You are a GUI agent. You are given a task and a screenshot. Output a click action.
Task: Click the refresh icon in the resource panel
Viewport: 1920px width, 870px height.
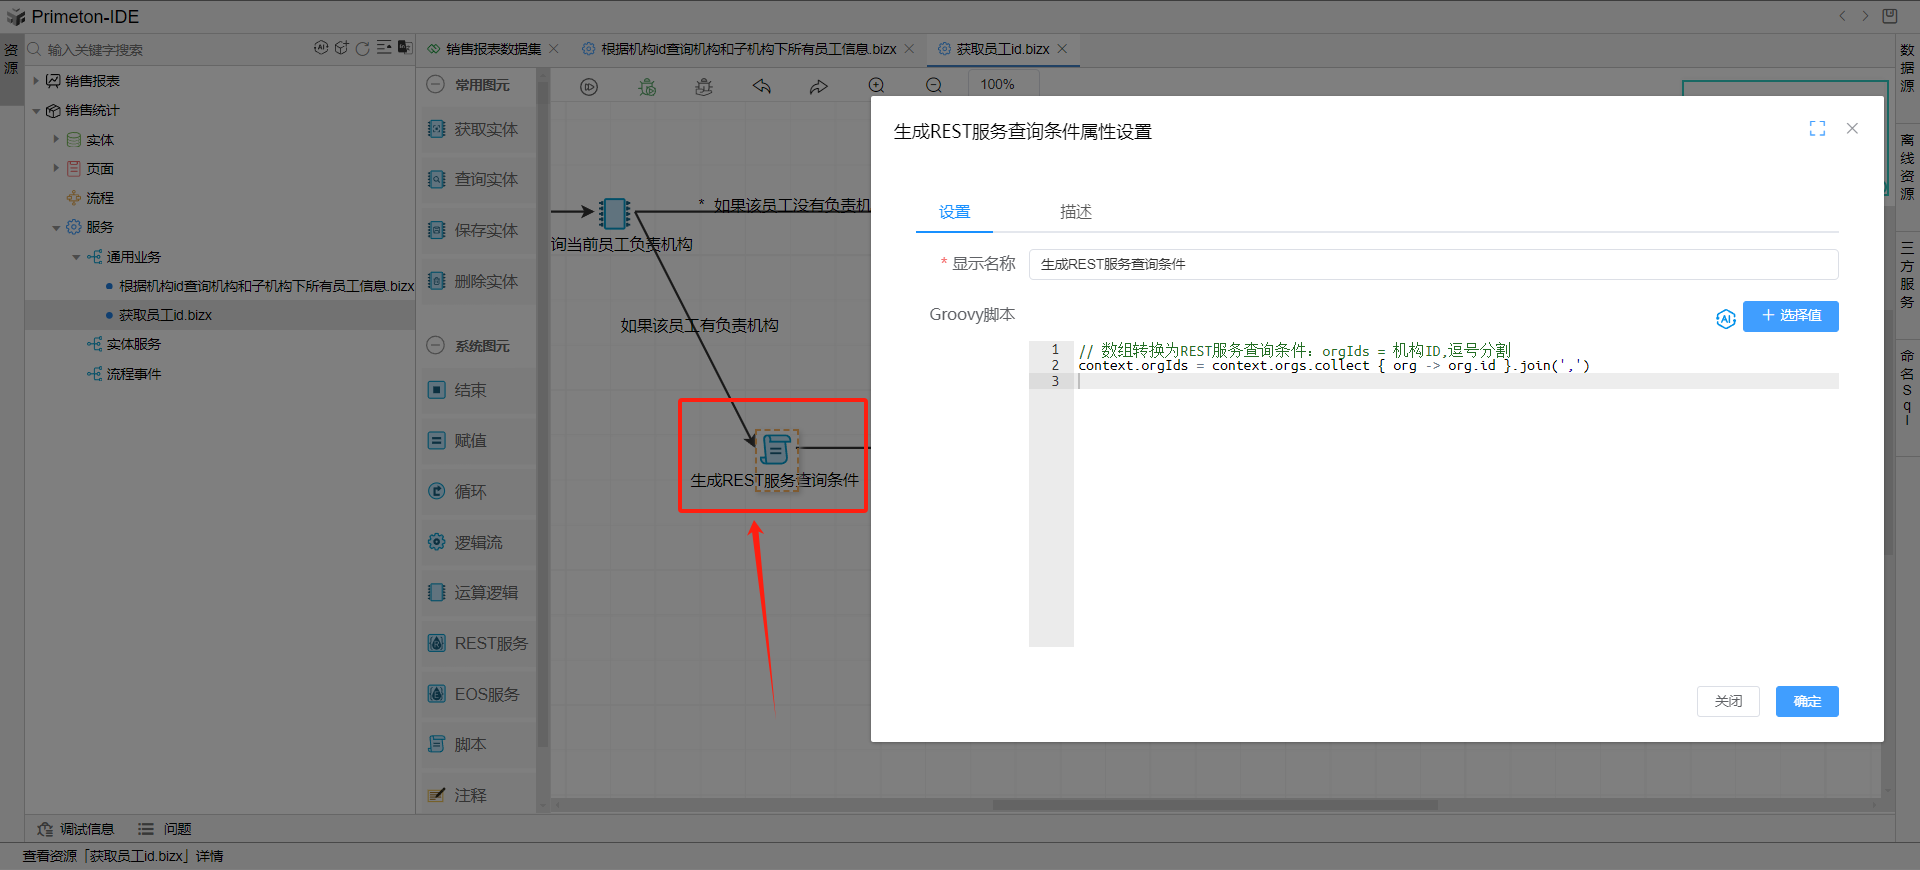click(x=363, y=48)
